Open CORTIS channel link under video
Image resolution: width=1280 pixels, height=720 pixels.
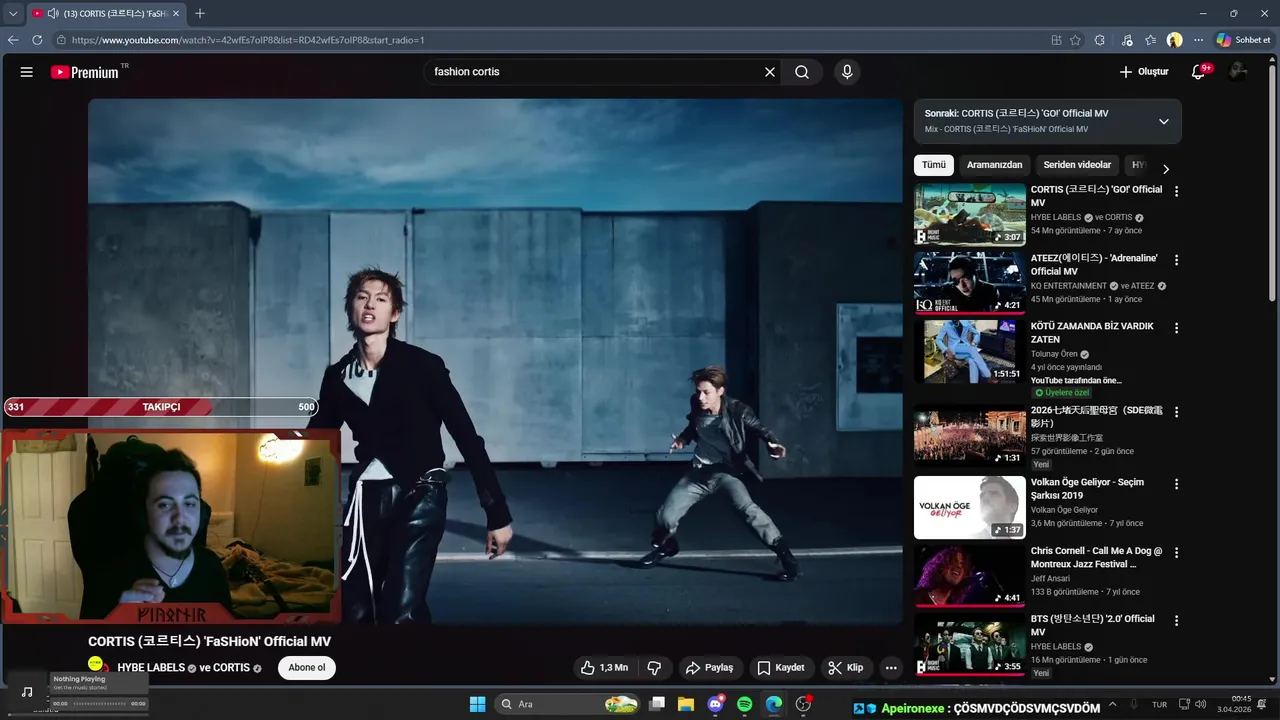click(231, 668)
